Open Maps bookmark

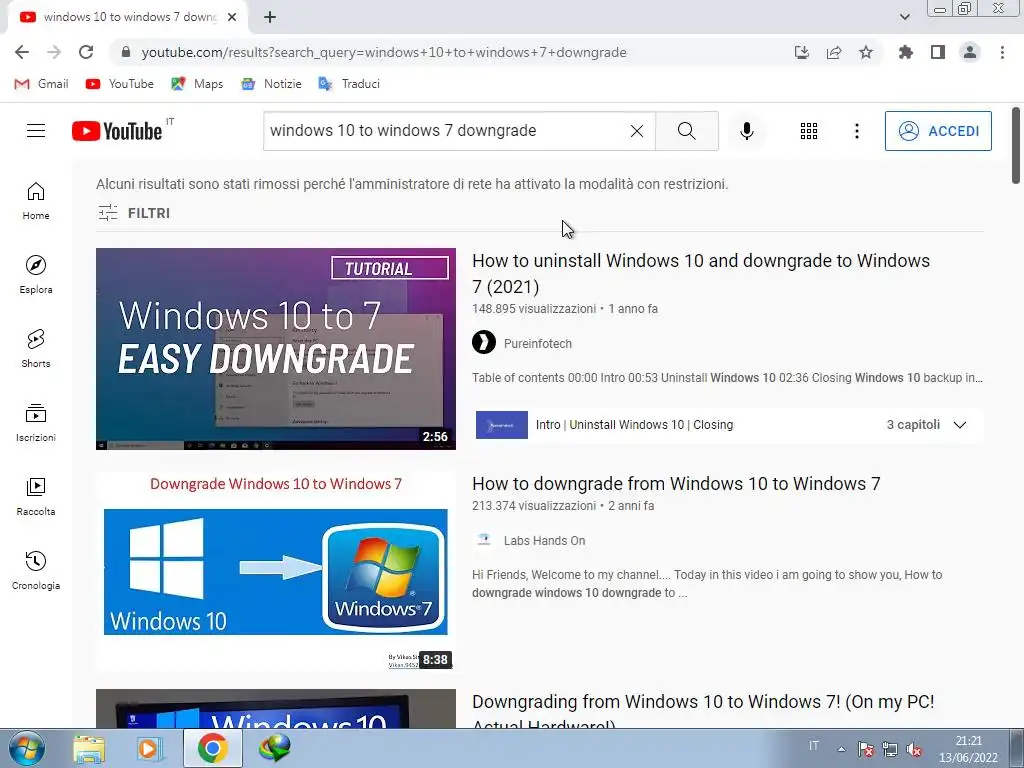[197, 84]
